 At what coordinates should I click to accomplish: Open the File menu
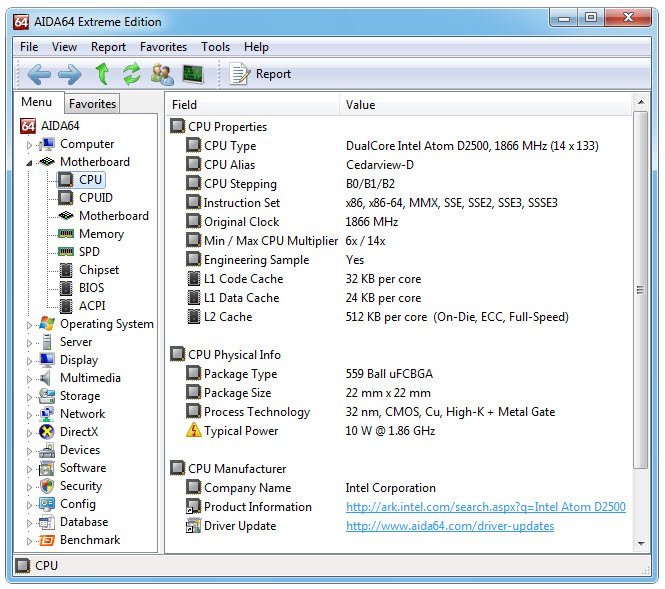29,47
